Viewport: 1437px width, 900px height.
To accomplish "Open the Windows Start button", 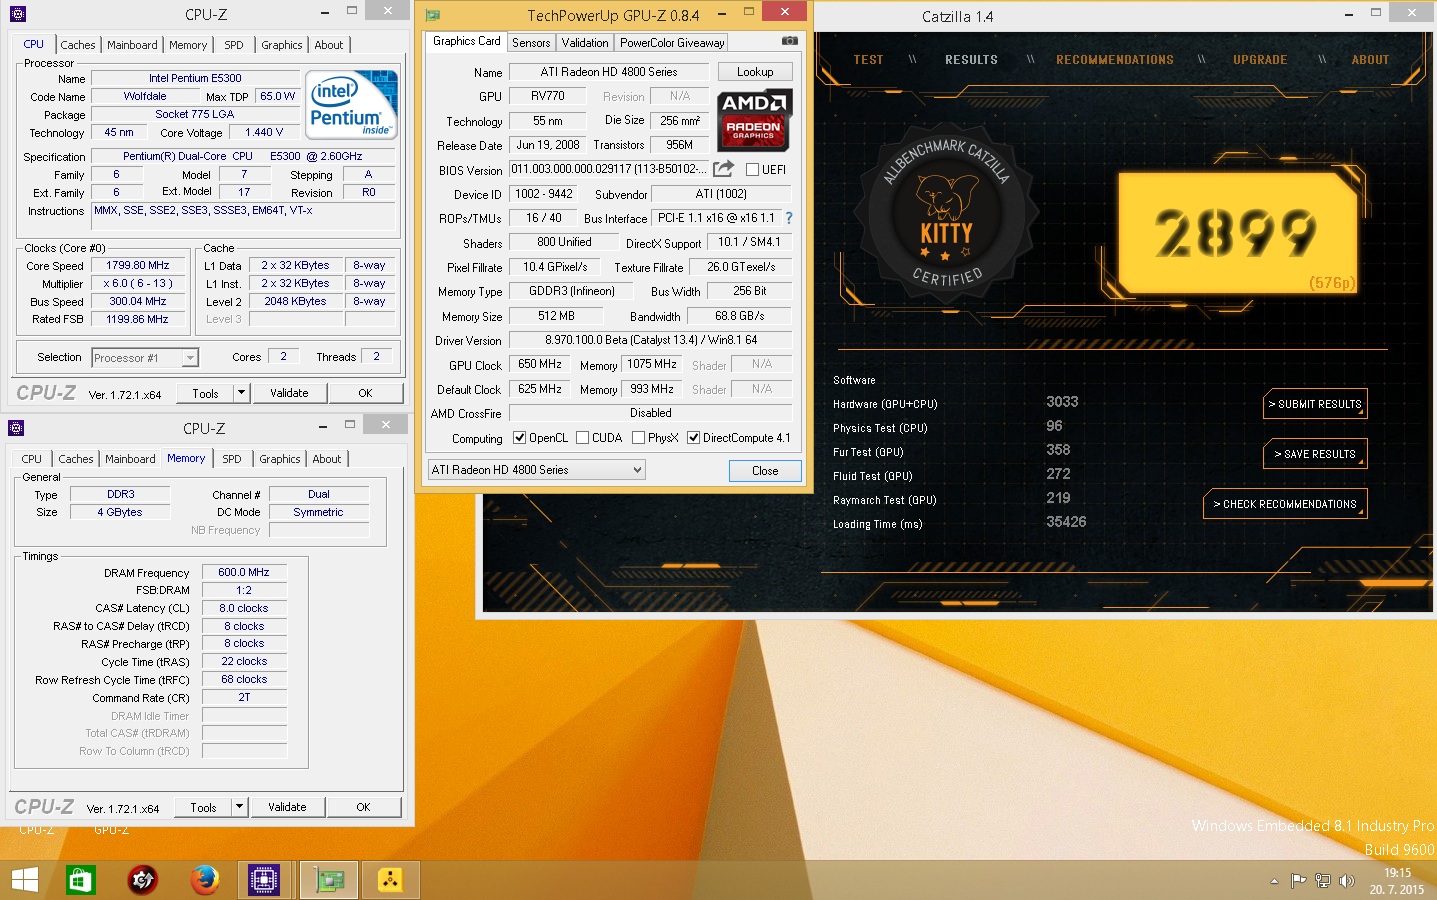I will click(25, 880).
